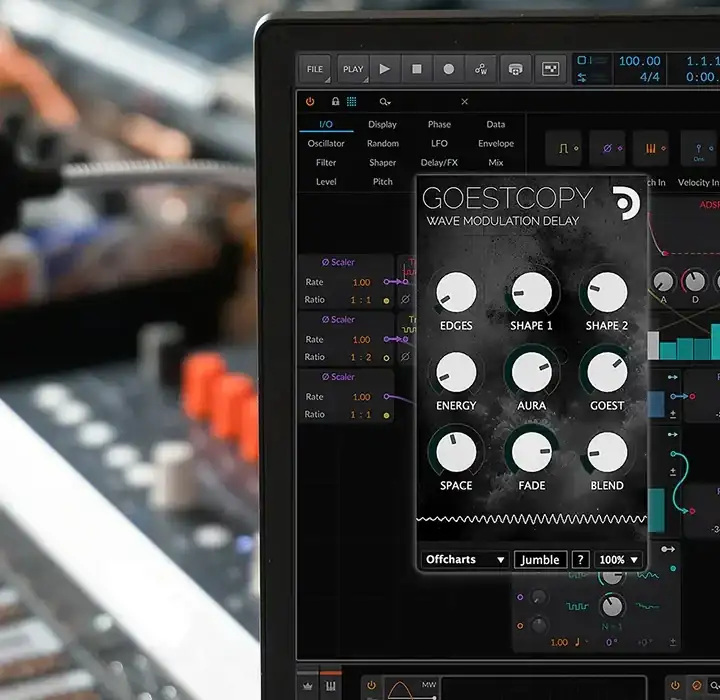The height and width of the screenshot is (700, 720).
Task: Click the overdub loop icon in the toolbar
Action: (516, 69)
